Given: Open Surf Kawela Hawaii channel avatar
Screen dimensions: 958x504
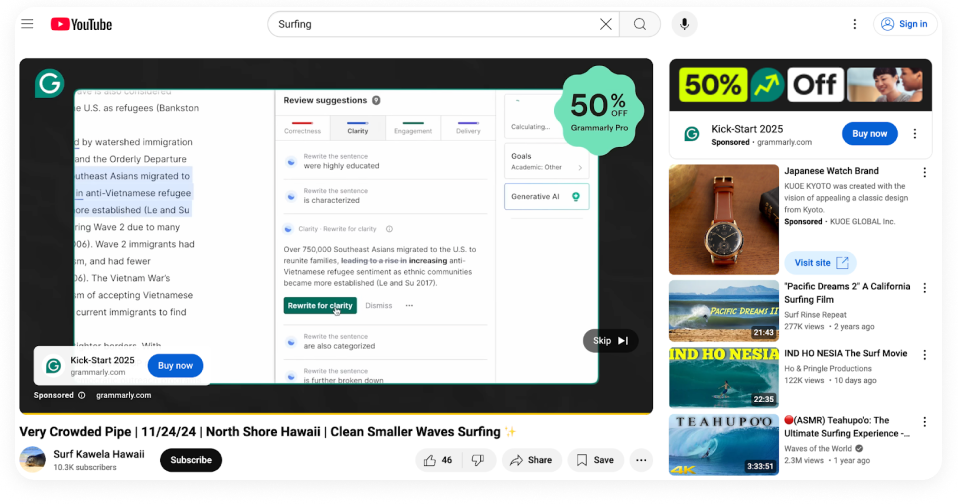Looking at the screenshot, I should 33,460.
